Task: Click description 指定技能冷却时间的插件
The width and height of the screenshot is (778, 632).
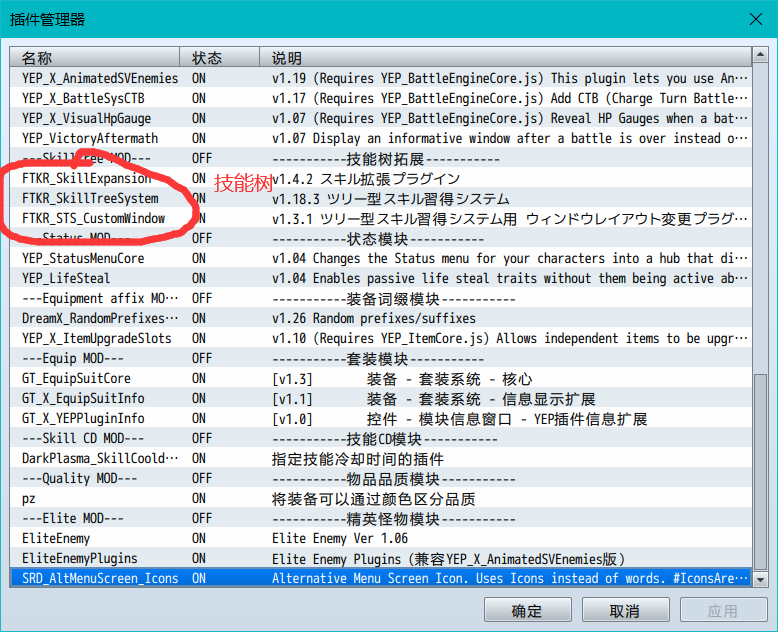Action: pyautogui.click(x=358, y=459)
